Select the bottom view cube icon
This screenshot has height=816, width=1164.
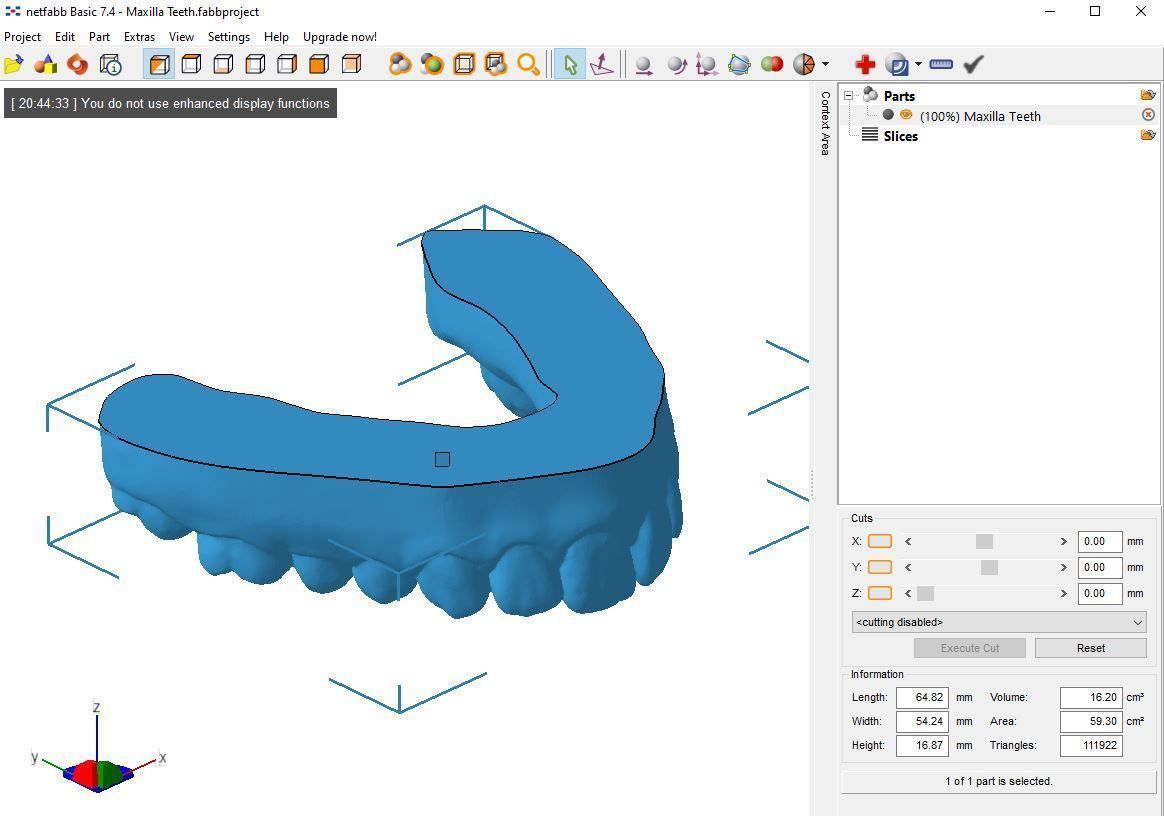pyautogui.click(x=223, y=65)
